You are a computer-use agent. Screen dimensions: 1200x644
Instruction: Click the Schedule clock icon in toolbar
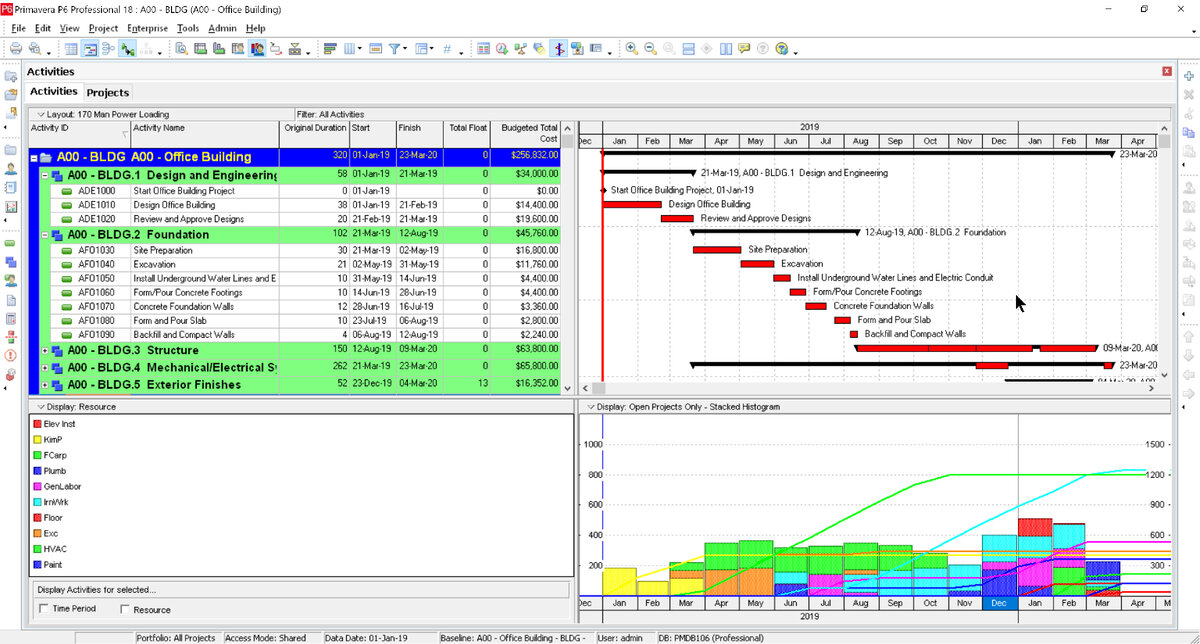tap(501, 48)
